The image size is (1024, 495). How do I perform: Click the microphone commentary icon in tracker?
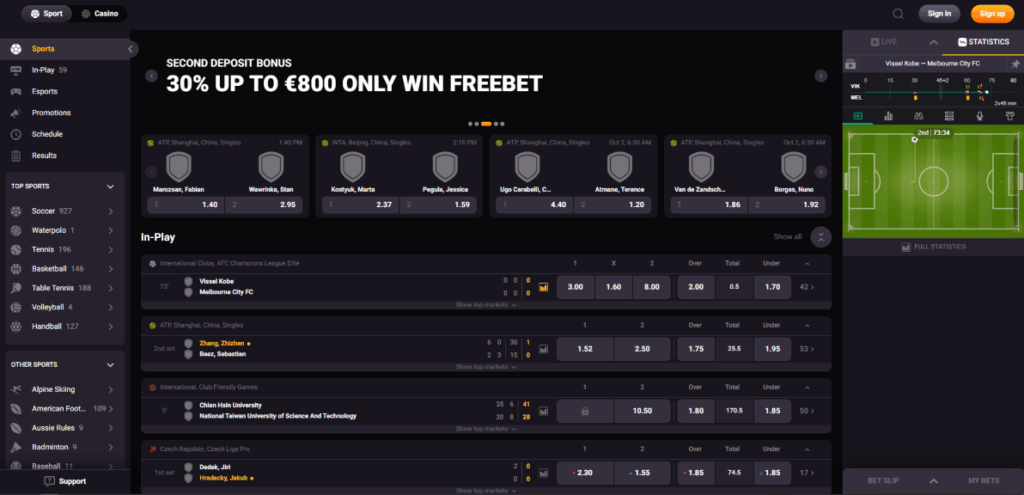coord(979,116)
